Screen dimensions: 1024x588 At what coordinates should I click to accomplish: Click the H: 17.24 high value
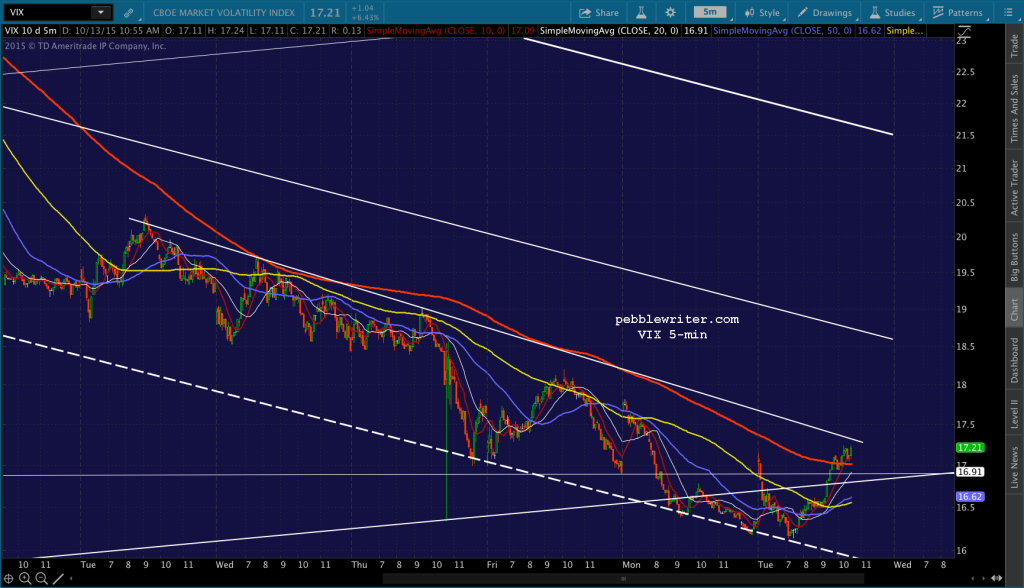point(226,31)
